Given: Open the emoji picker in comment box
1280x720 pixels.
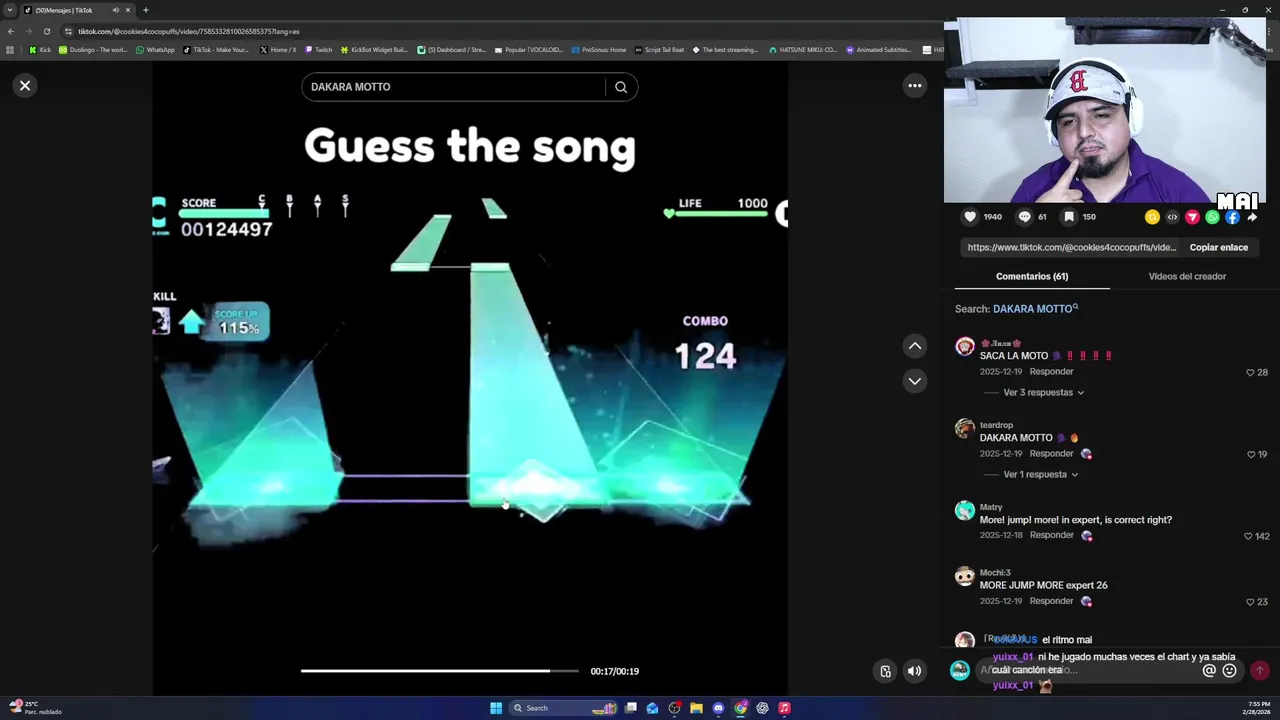Looking at the screenshot, I should [1229, 671].
